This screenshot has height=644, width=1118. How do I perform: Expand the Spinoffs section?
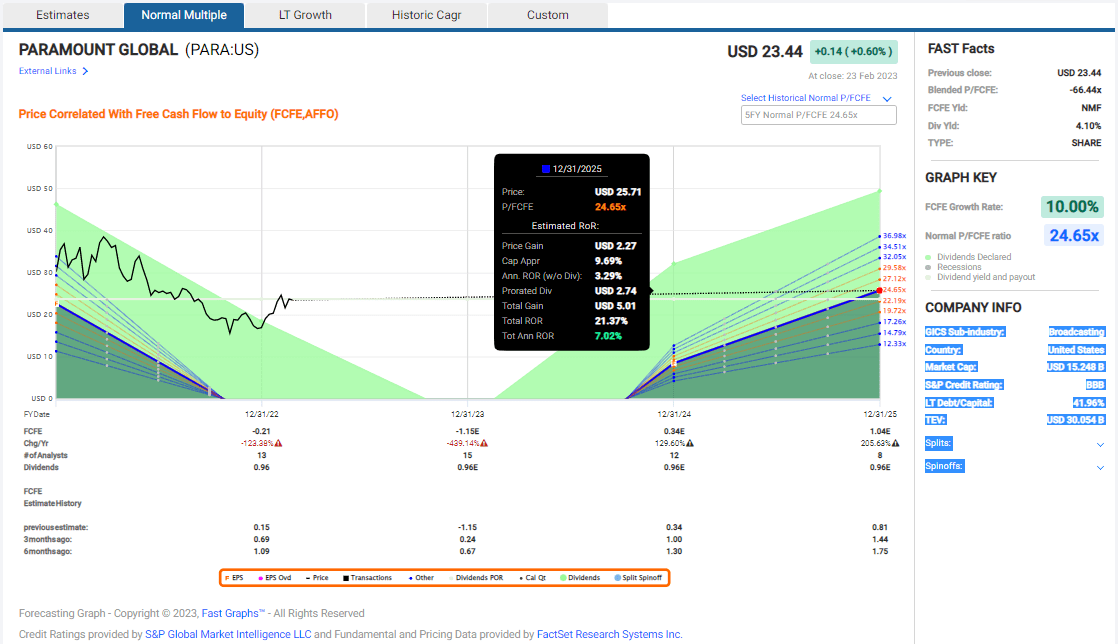coord(1100,468)
